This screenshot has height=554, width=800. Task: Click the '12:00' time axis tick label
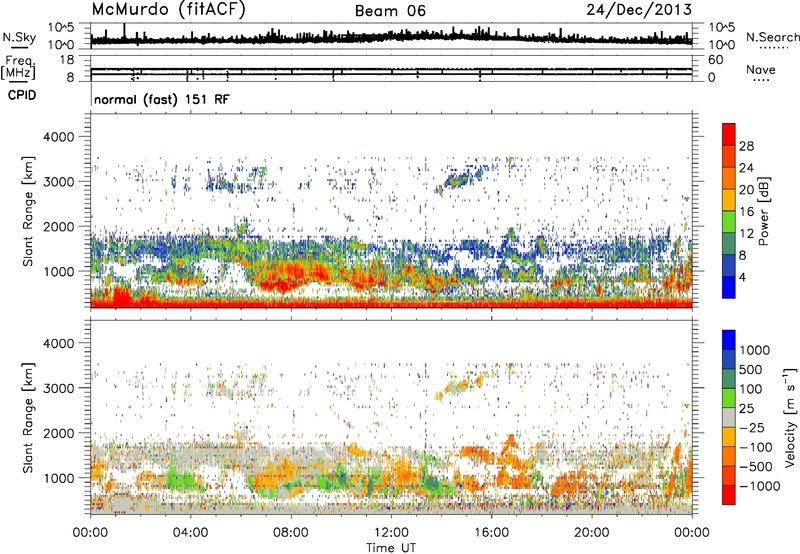point(391,533)
